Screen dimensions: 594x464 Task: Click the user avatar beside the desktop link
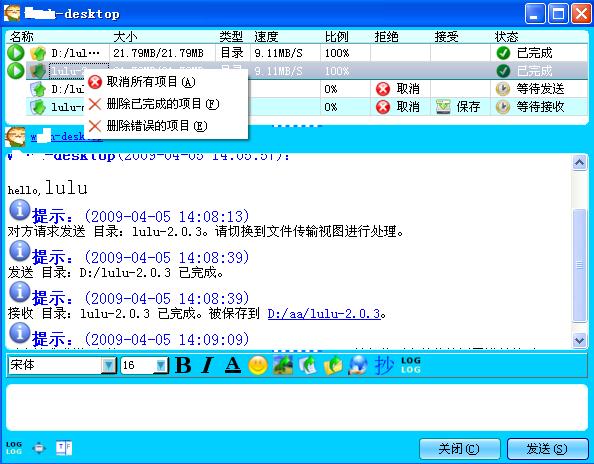tap(15, 137)
